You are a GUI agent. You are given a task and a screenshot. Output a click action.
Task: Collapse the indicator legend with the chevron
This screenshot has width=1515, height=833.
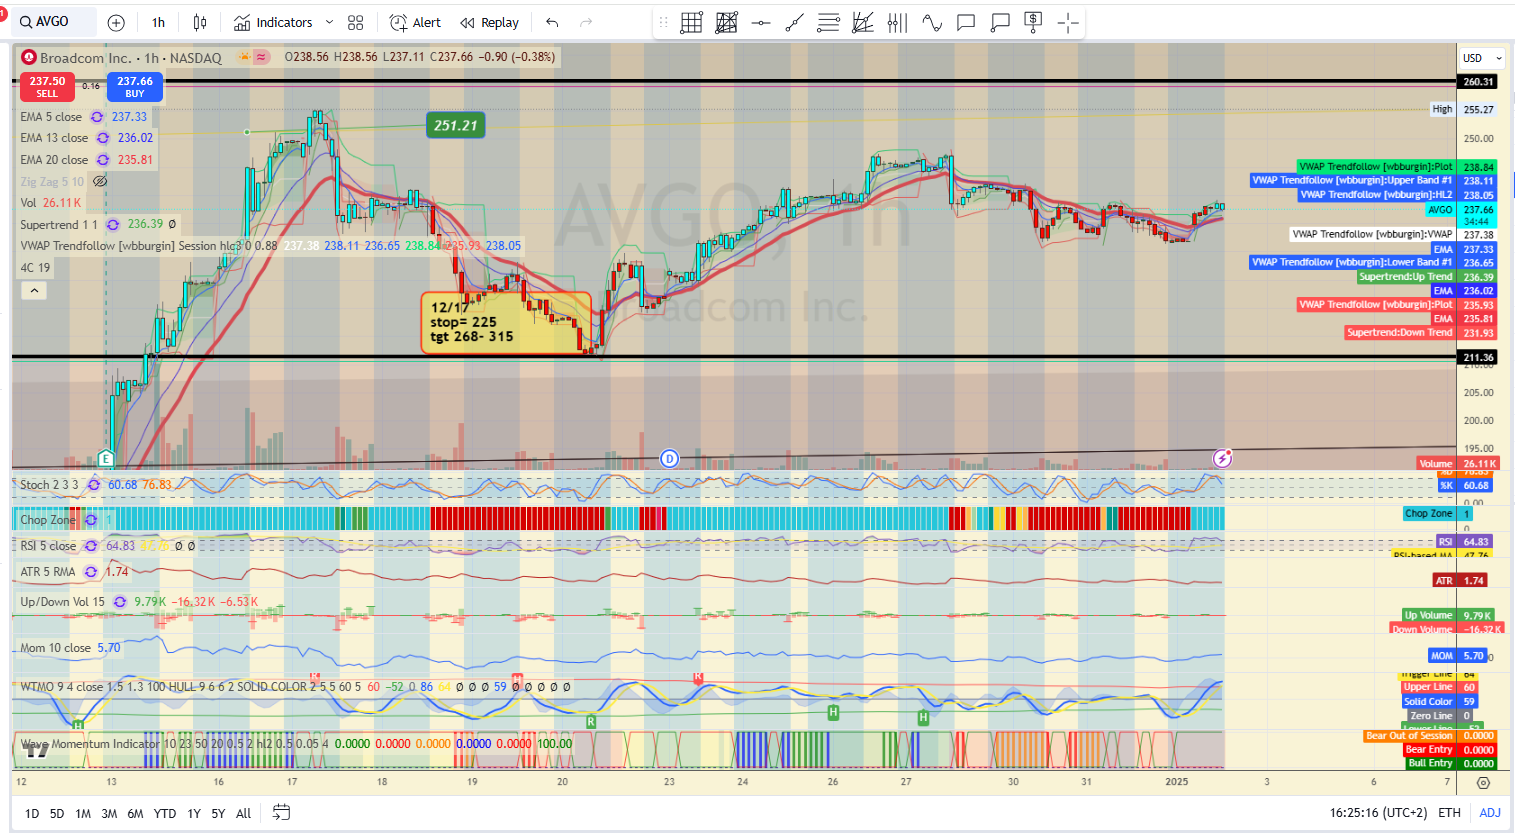click(x=34, y=291)
